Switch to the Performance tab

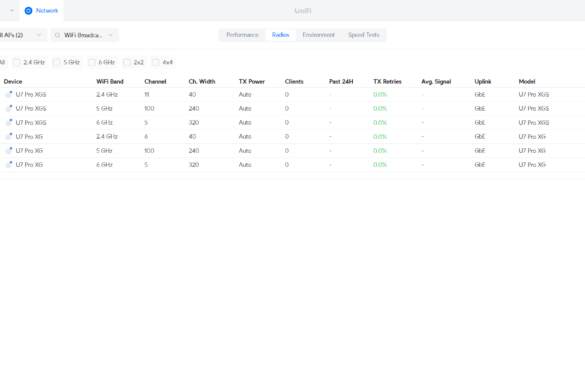[243, 35]
